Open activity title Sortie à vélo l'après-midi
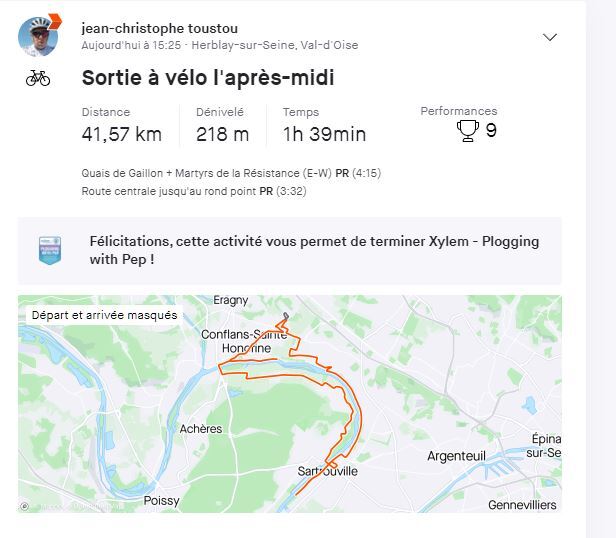 click(207, 78)
